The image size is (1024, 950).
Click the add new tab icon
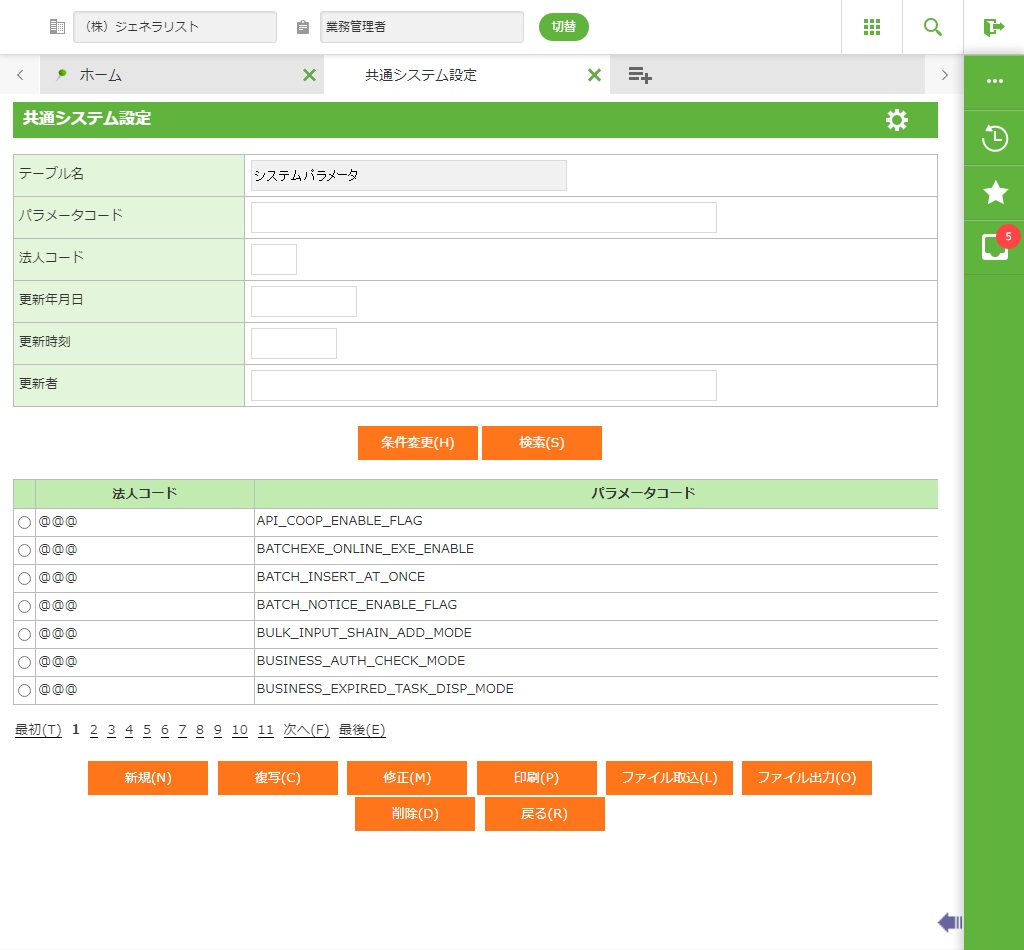tap(640, 75)
